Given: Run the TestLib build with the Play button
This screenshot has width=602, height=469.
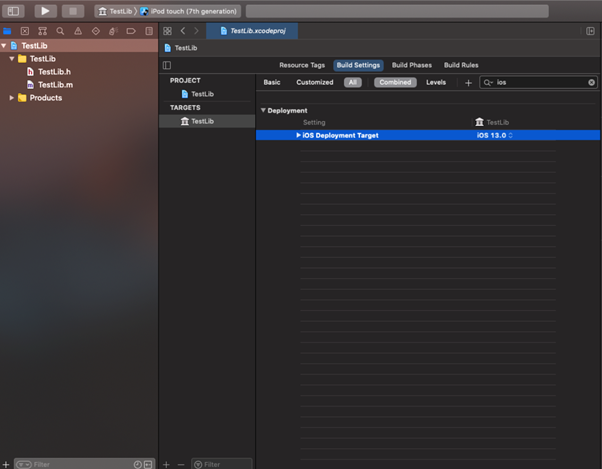Looking at the screenshot, I should tap(45, 11).
